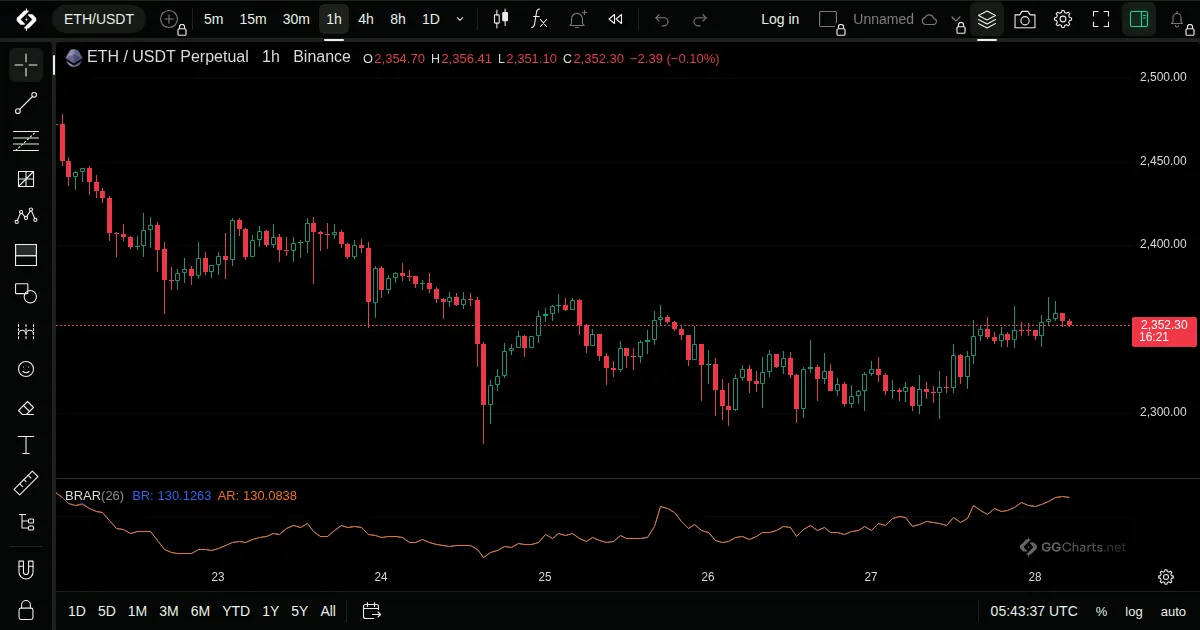Add a compare symbol
Image resolution: width=1200 pixels, height=630 pixels.
click(169, 19)
